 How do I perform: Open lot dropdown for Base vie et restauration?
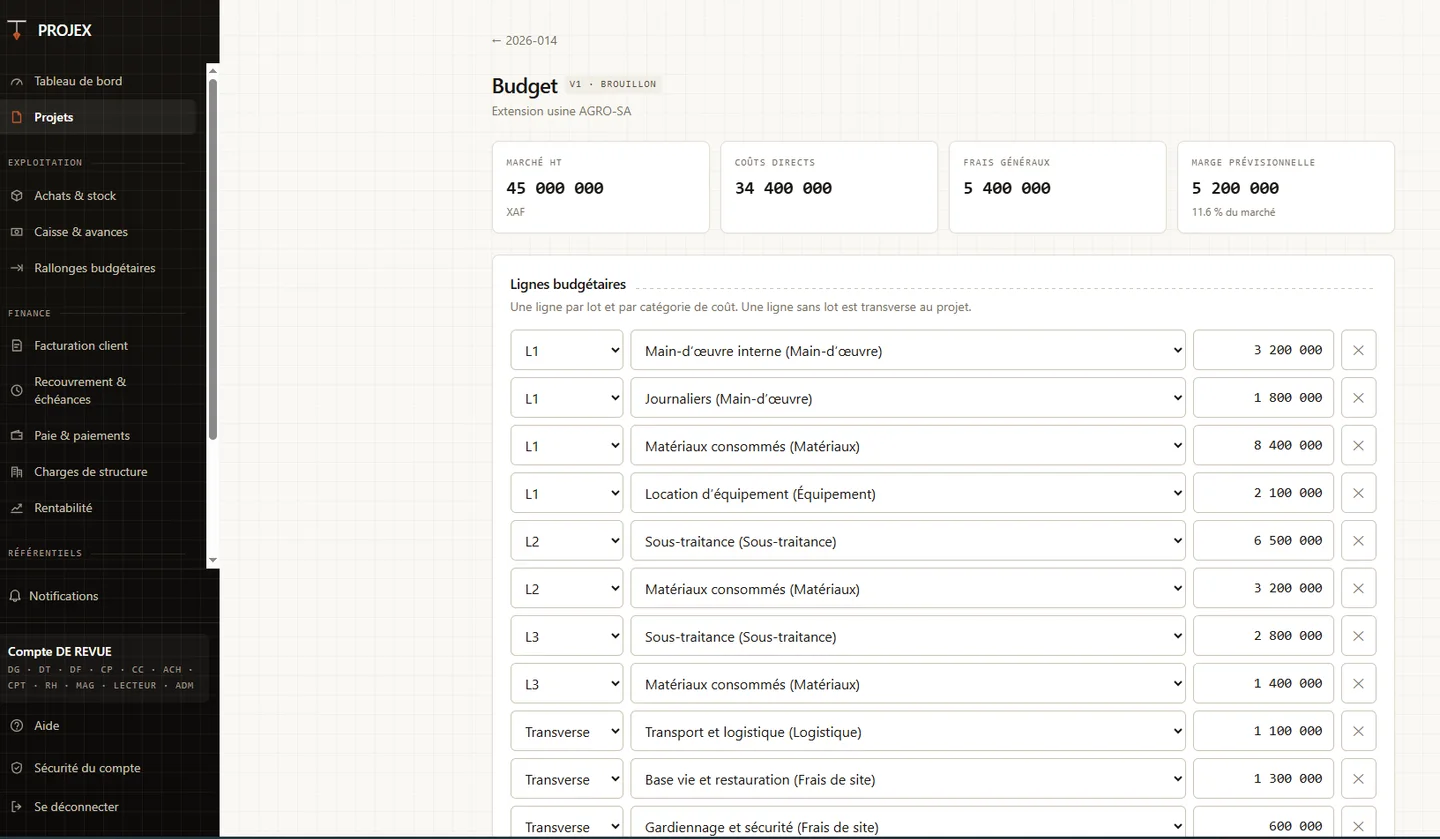click(x=567, y=779)
